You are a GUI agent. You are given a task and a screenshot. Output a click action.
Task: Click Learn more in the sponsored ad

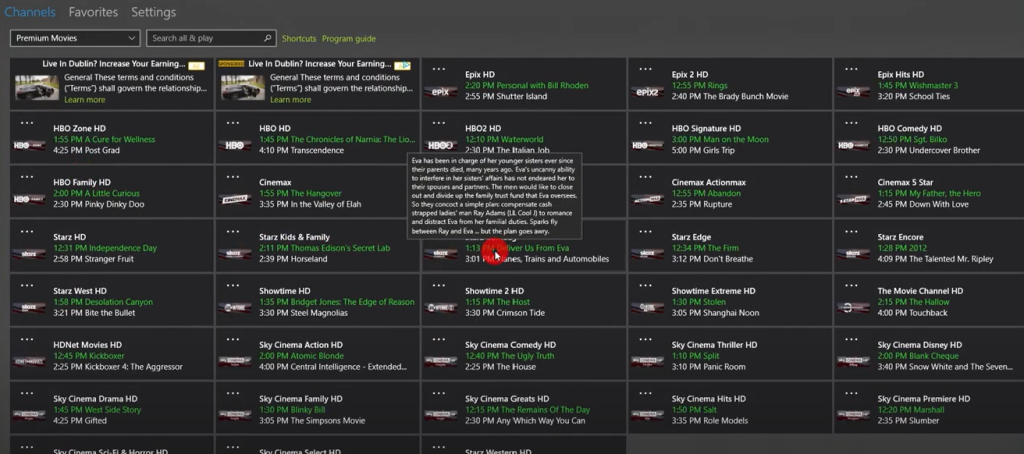(291, 100)
